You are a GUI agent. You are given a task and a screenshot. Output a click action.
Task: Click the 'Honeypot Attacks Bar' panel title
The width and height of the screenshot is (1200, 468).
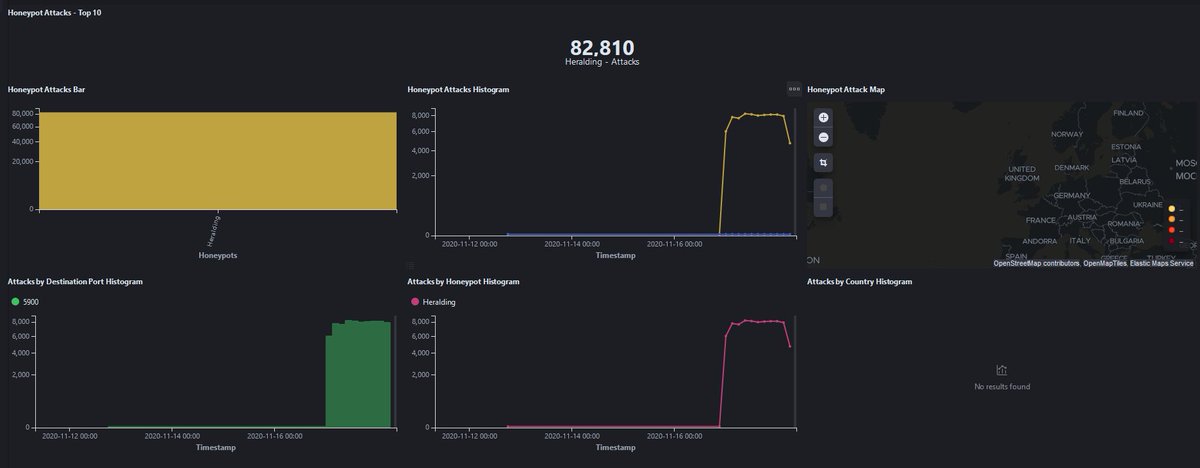click(x=46, y=89)
